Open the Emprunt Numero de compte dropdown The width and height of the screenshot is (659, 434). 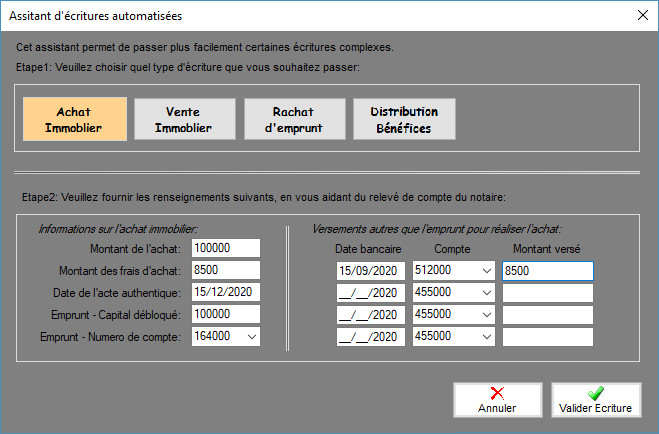[250, 337]
